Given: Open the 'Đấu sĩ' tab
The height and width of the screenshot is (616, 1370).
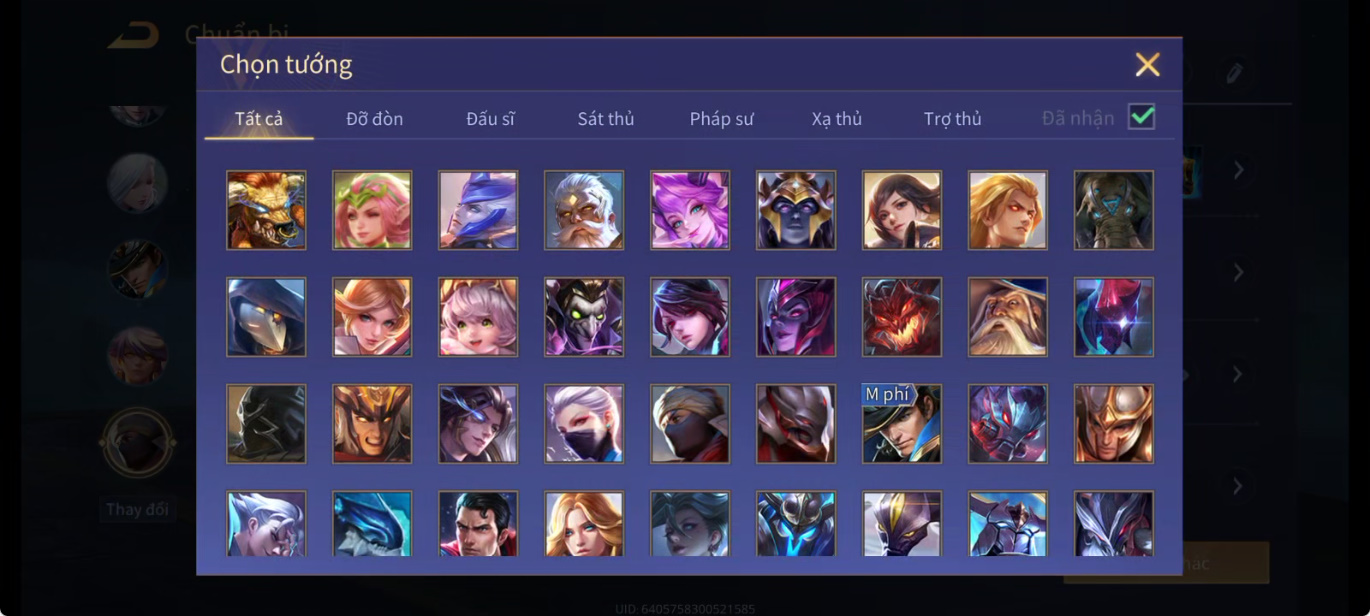Looking at the screenshot, I should tap(490, 119).
